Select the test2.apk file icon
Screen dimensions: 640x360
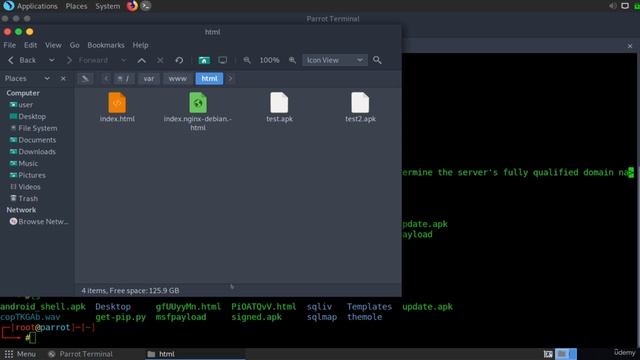[360, 102]
